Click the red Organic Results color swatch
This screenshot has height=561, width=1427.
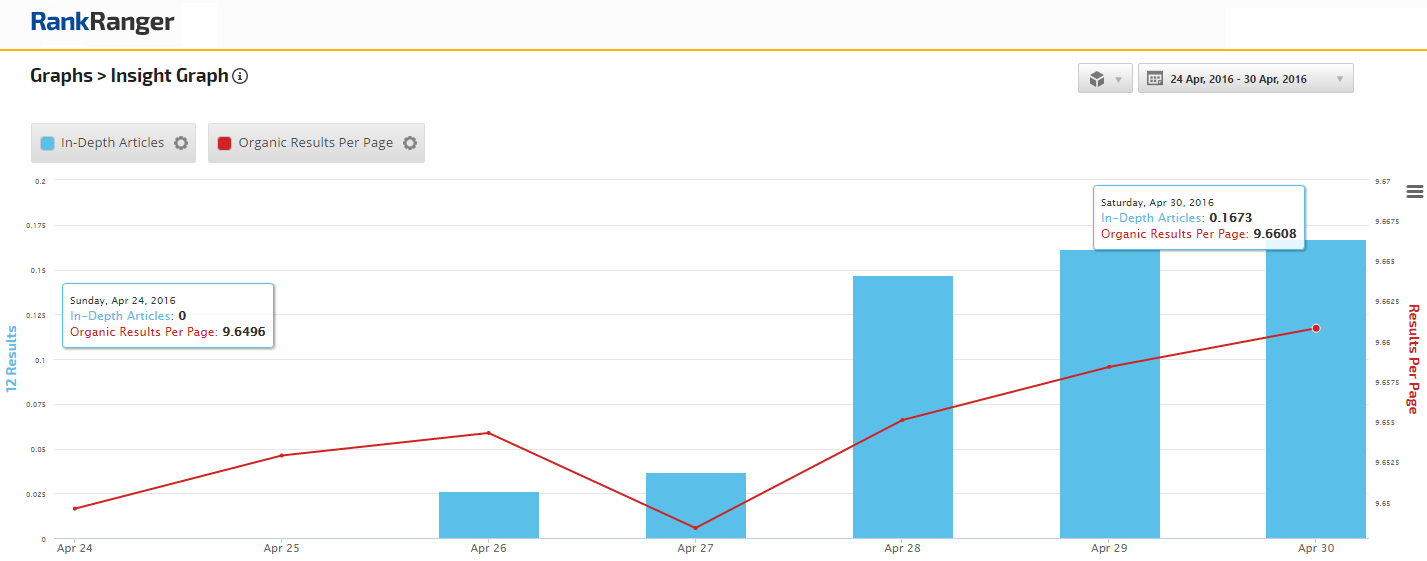(x=225, y=143)
